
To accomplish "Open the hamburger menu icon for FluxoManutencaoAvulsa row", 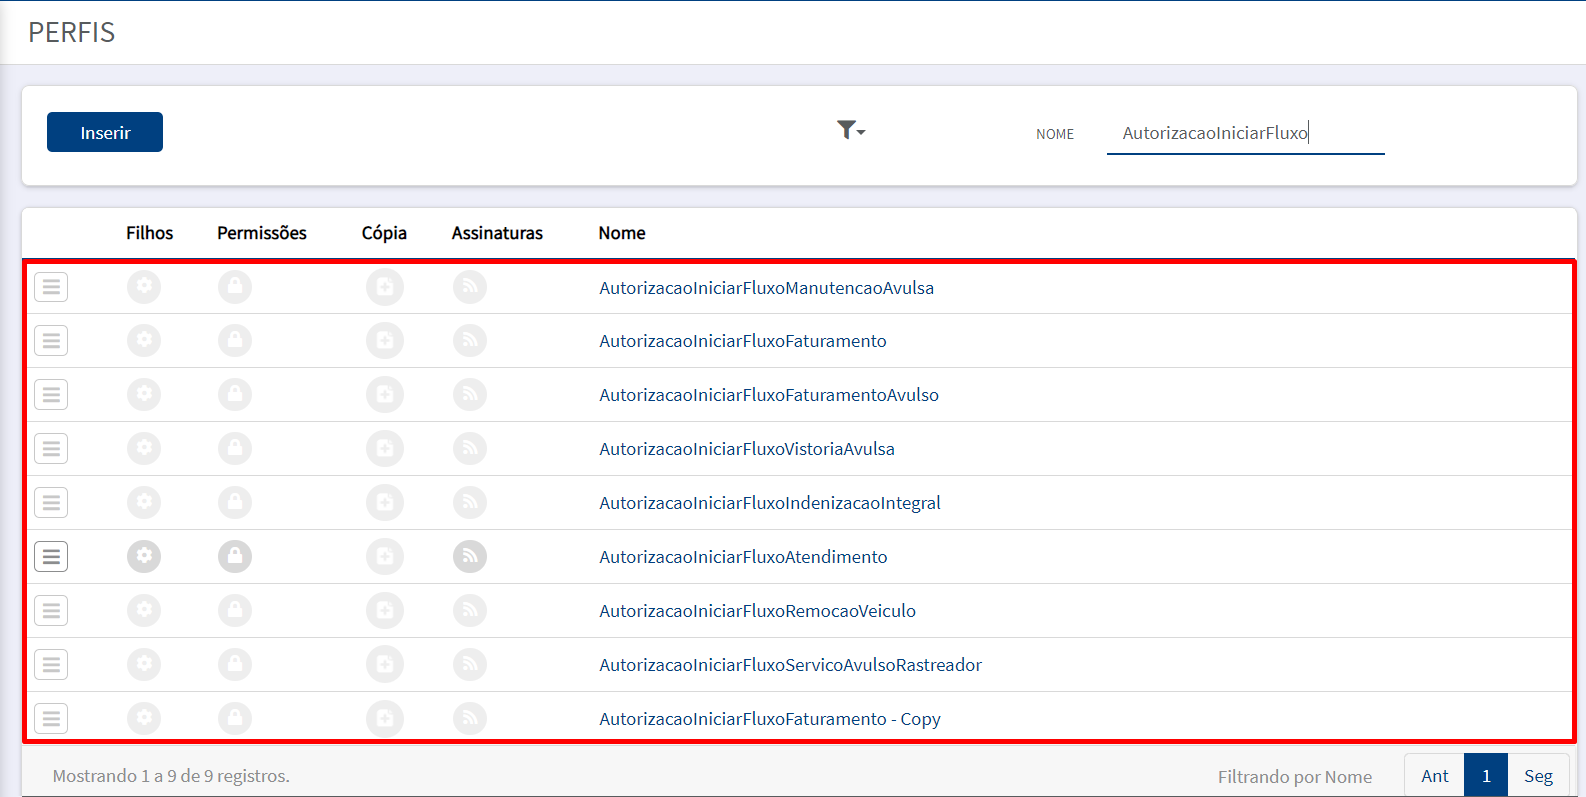I will (51, 287).
